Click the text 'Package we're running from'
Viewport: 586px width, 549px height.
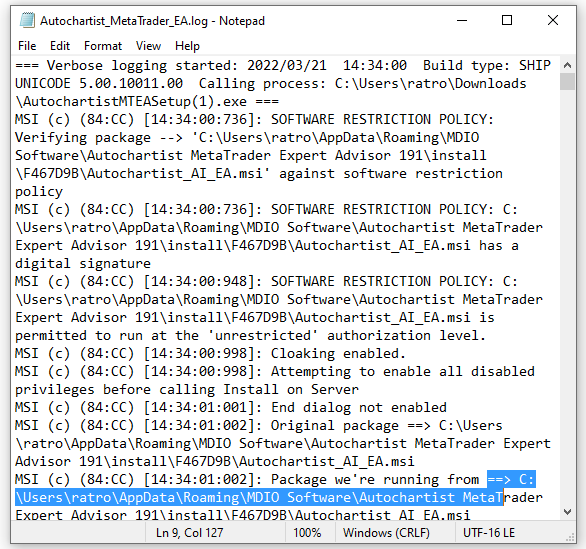click(x=375, y=479)
